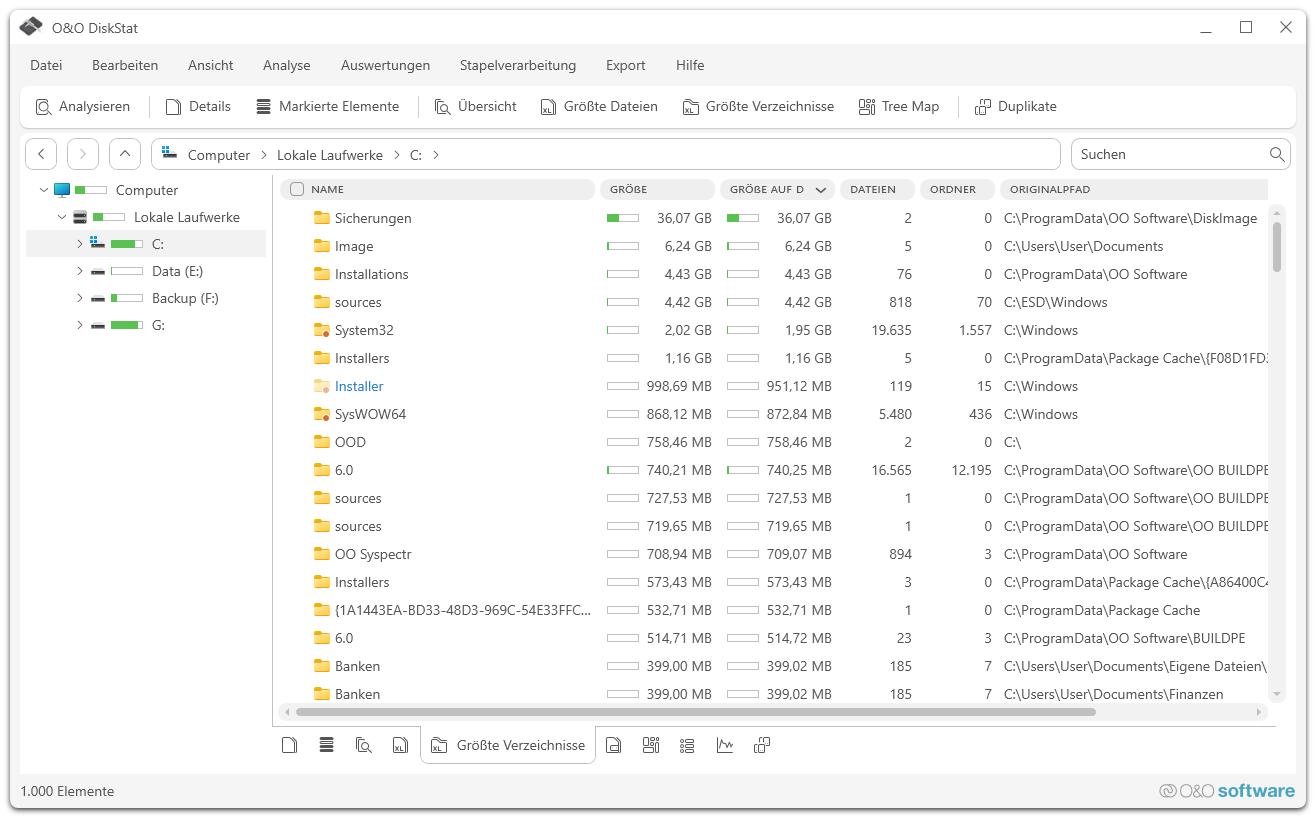Click Größte Verzeichnisse in the top toolbar
Viewport: 1316px width, 818px height.
click(758, 107)
